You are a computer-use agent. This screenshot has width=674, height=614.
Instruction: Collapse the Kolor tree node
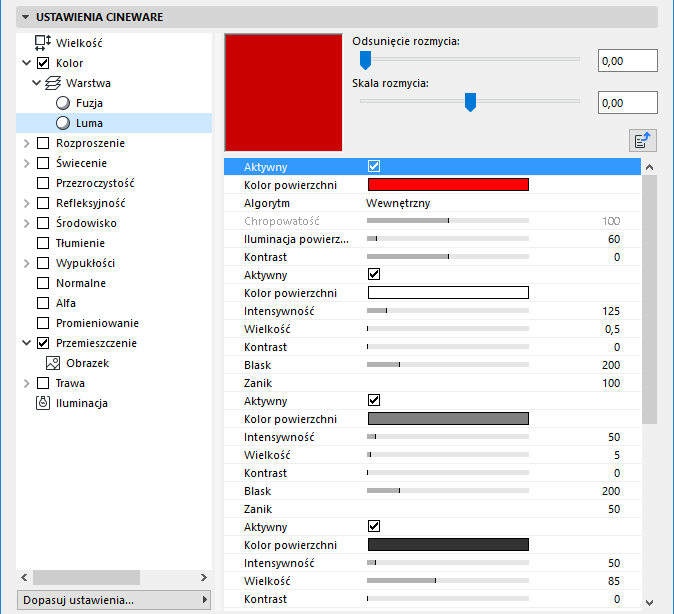27,63
